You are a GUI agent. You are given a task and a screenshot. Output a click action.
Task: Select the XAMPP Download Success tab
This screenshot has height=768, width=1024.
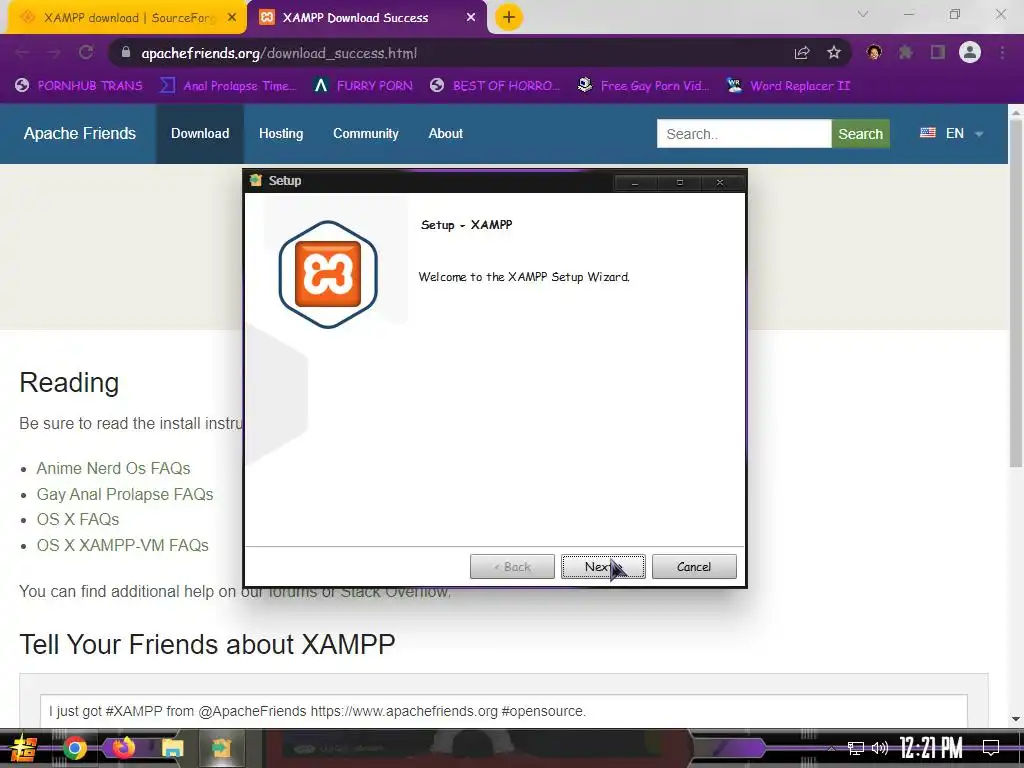point(355,18)
